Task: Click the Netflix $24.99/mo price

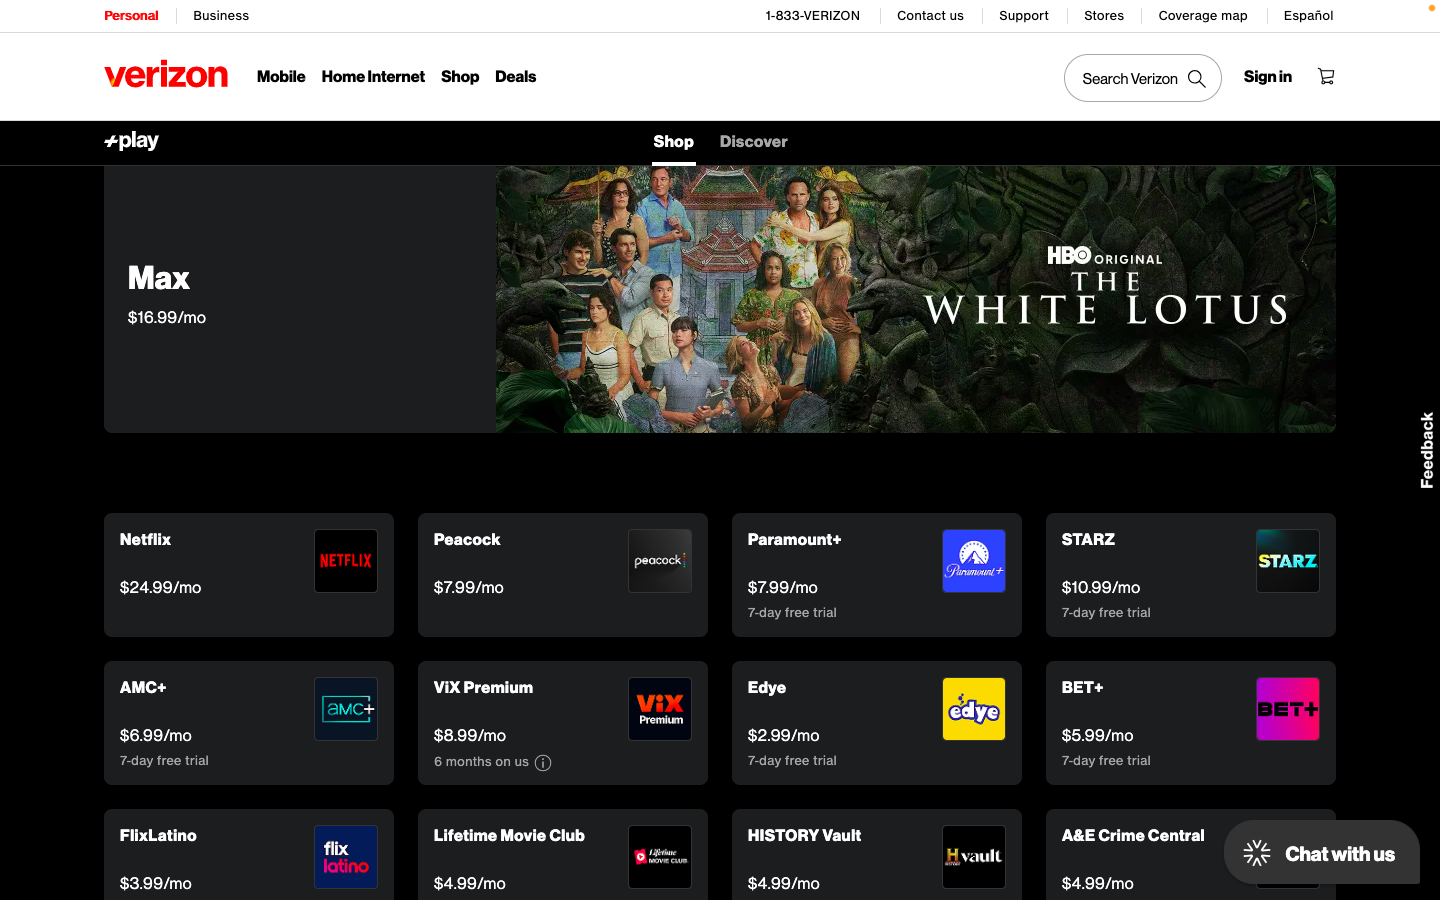Action: click(x=161, y=588)
